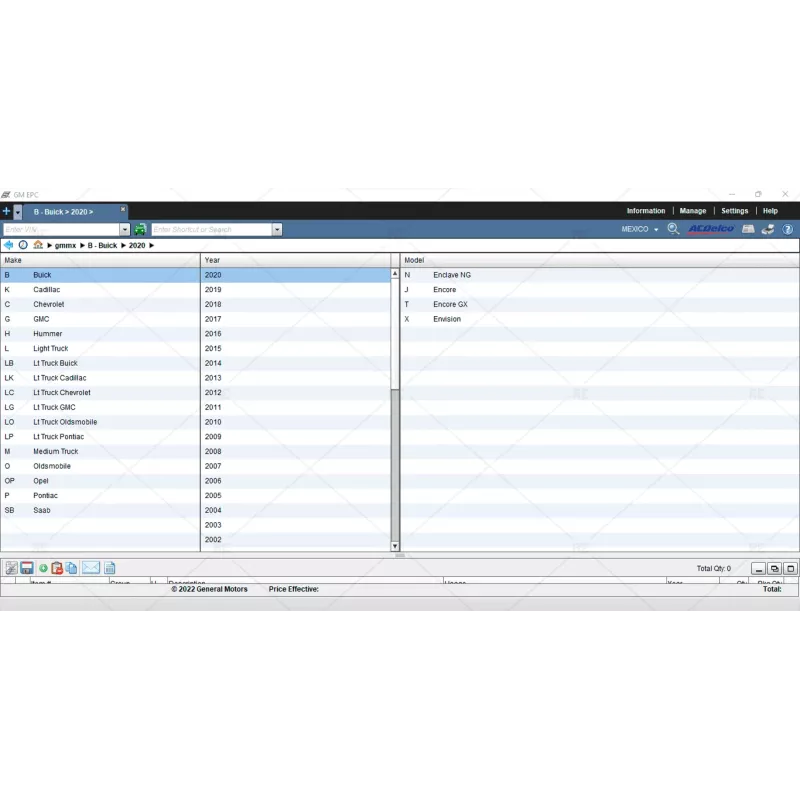The height and width of the screenshot is (800, 800).
Task: Click the green vehicle icon beside VIN field
Action: [140, 230]
